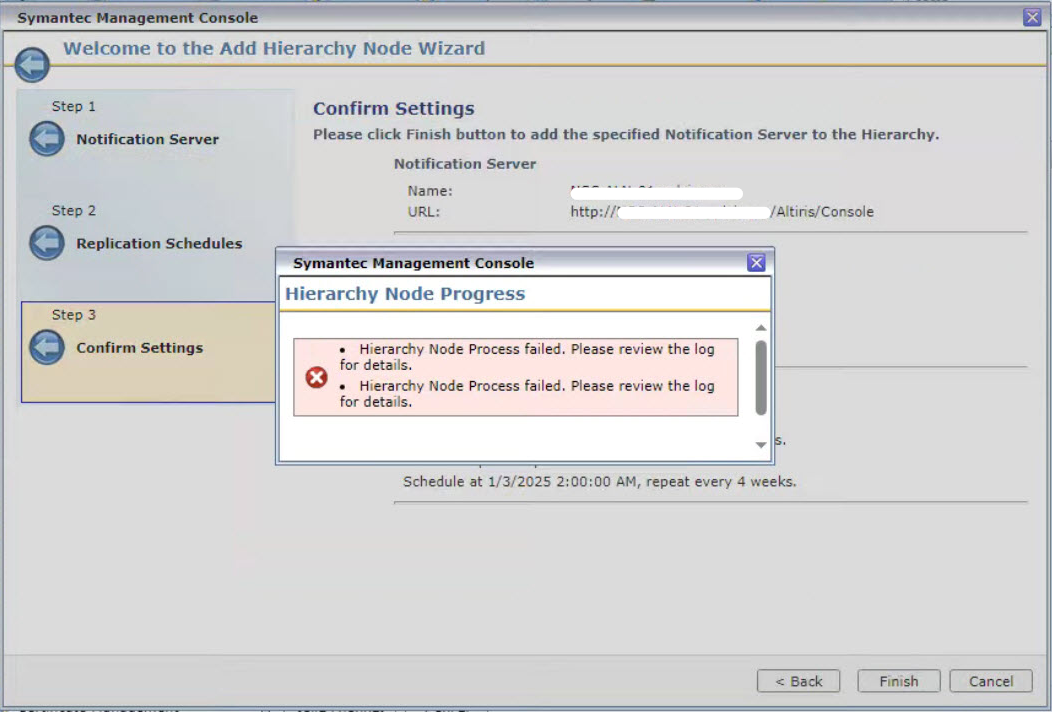
Task: Click the Confirm Settings heading in main pane
Action: coord(394,109)
